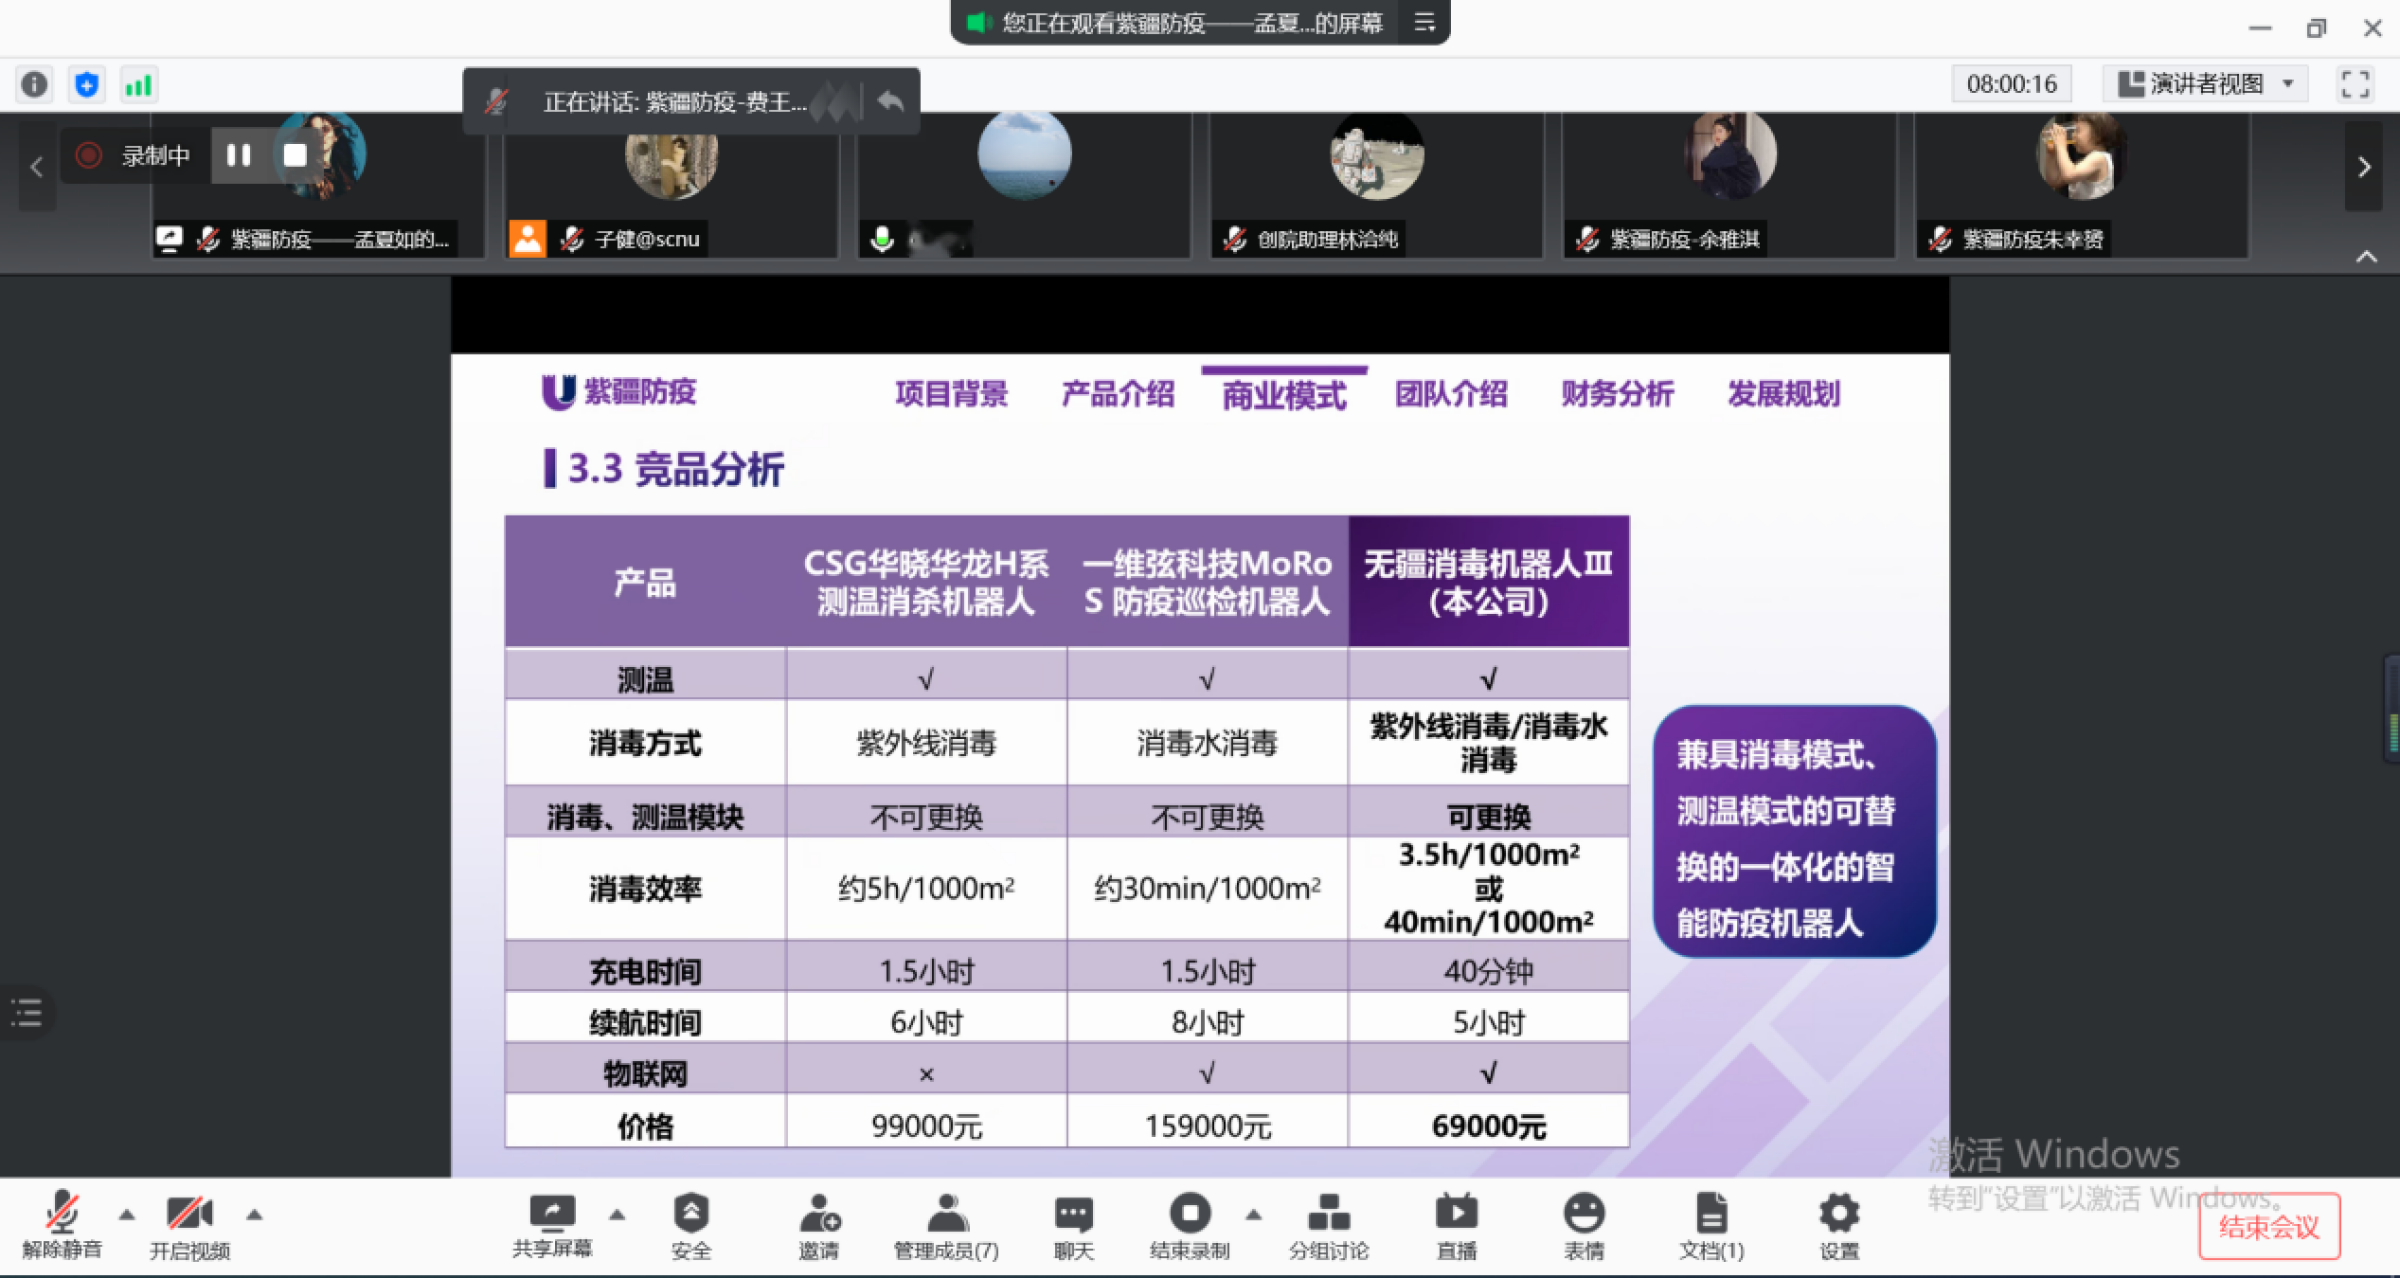
Task: Toggle 开启视频 camera button
Action: tap(190, 1226)
